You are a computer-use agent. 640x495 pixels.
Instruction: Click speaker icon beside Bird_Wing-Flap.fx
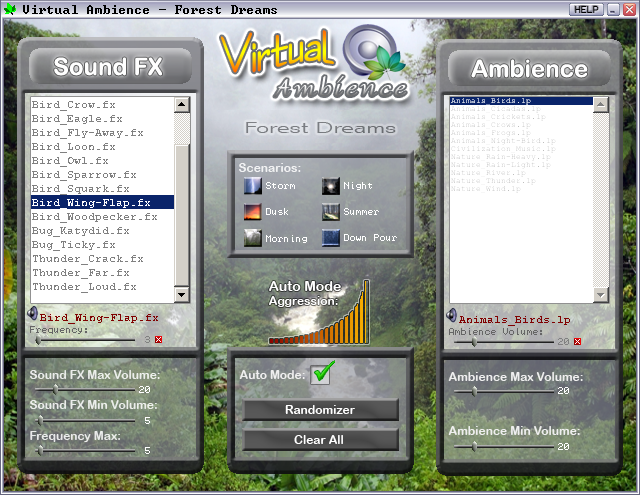(32, 314)
